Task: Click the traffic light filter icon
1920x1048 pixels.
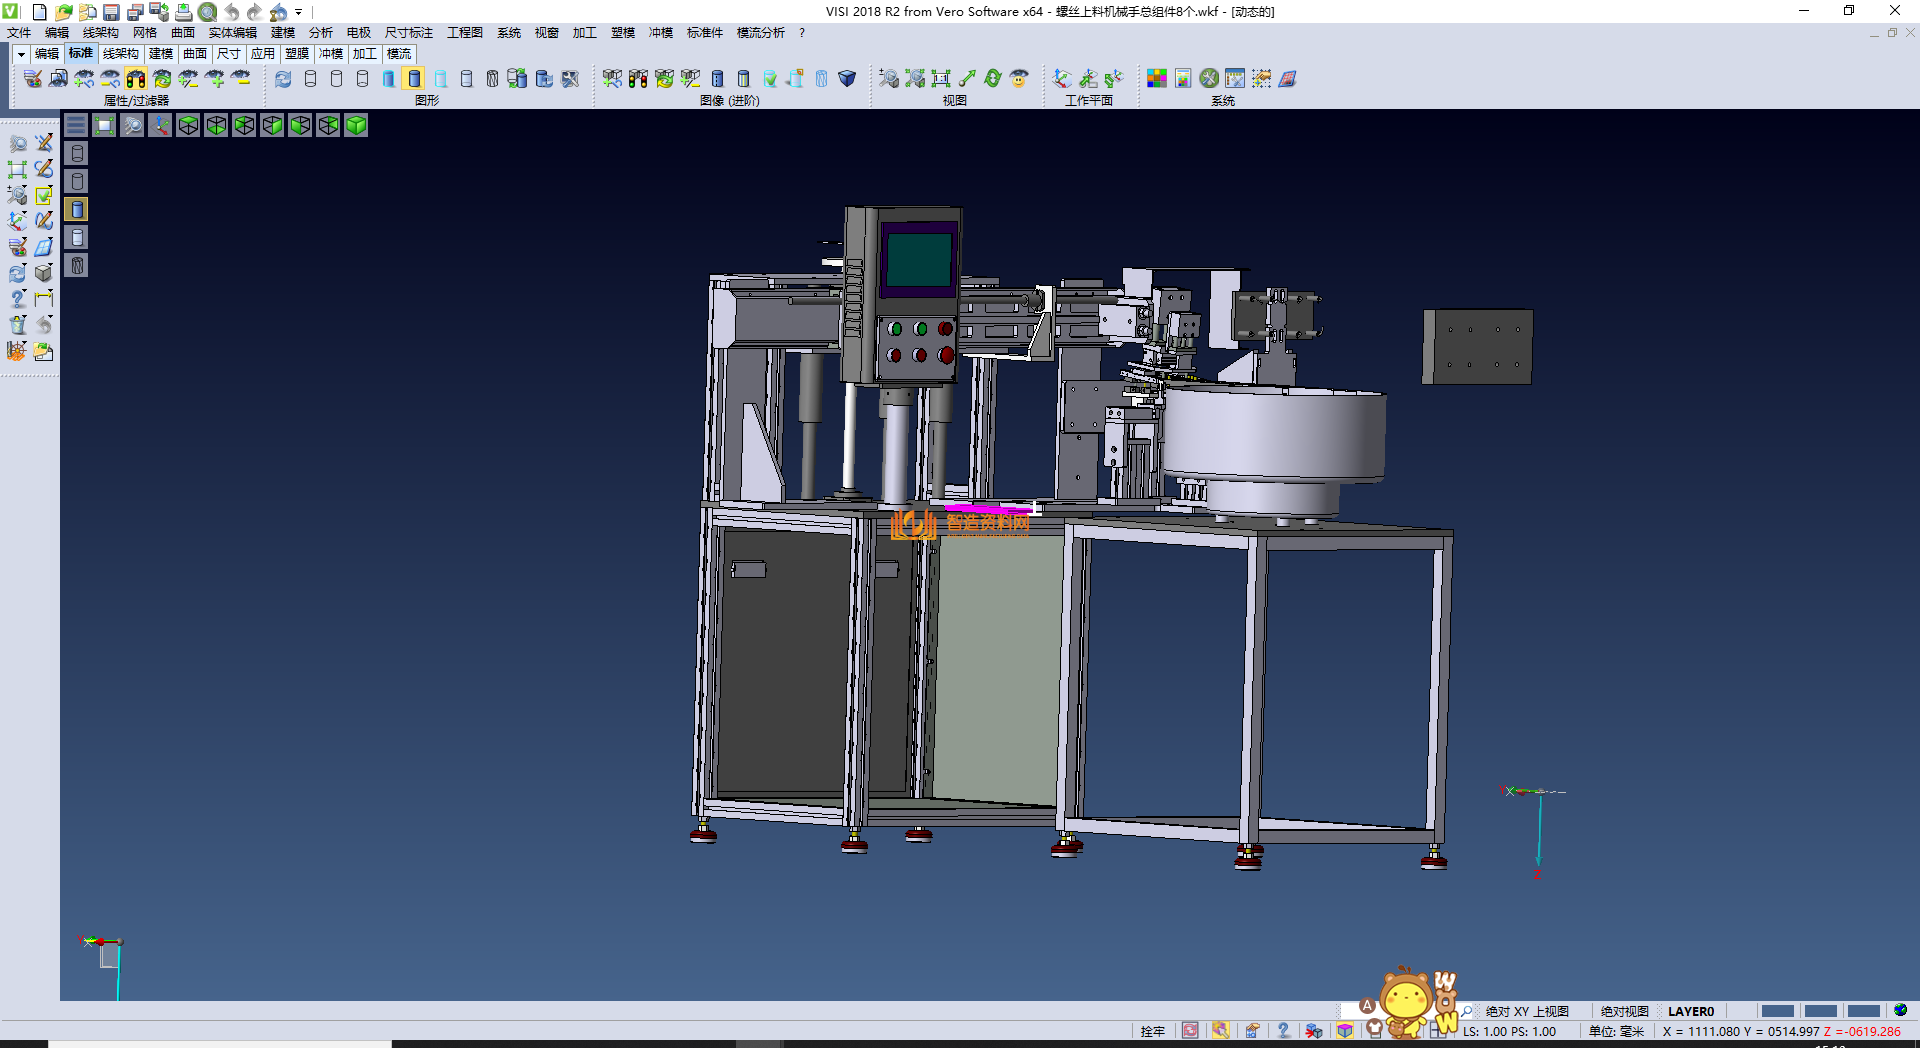Action: (x=136, y=79)
